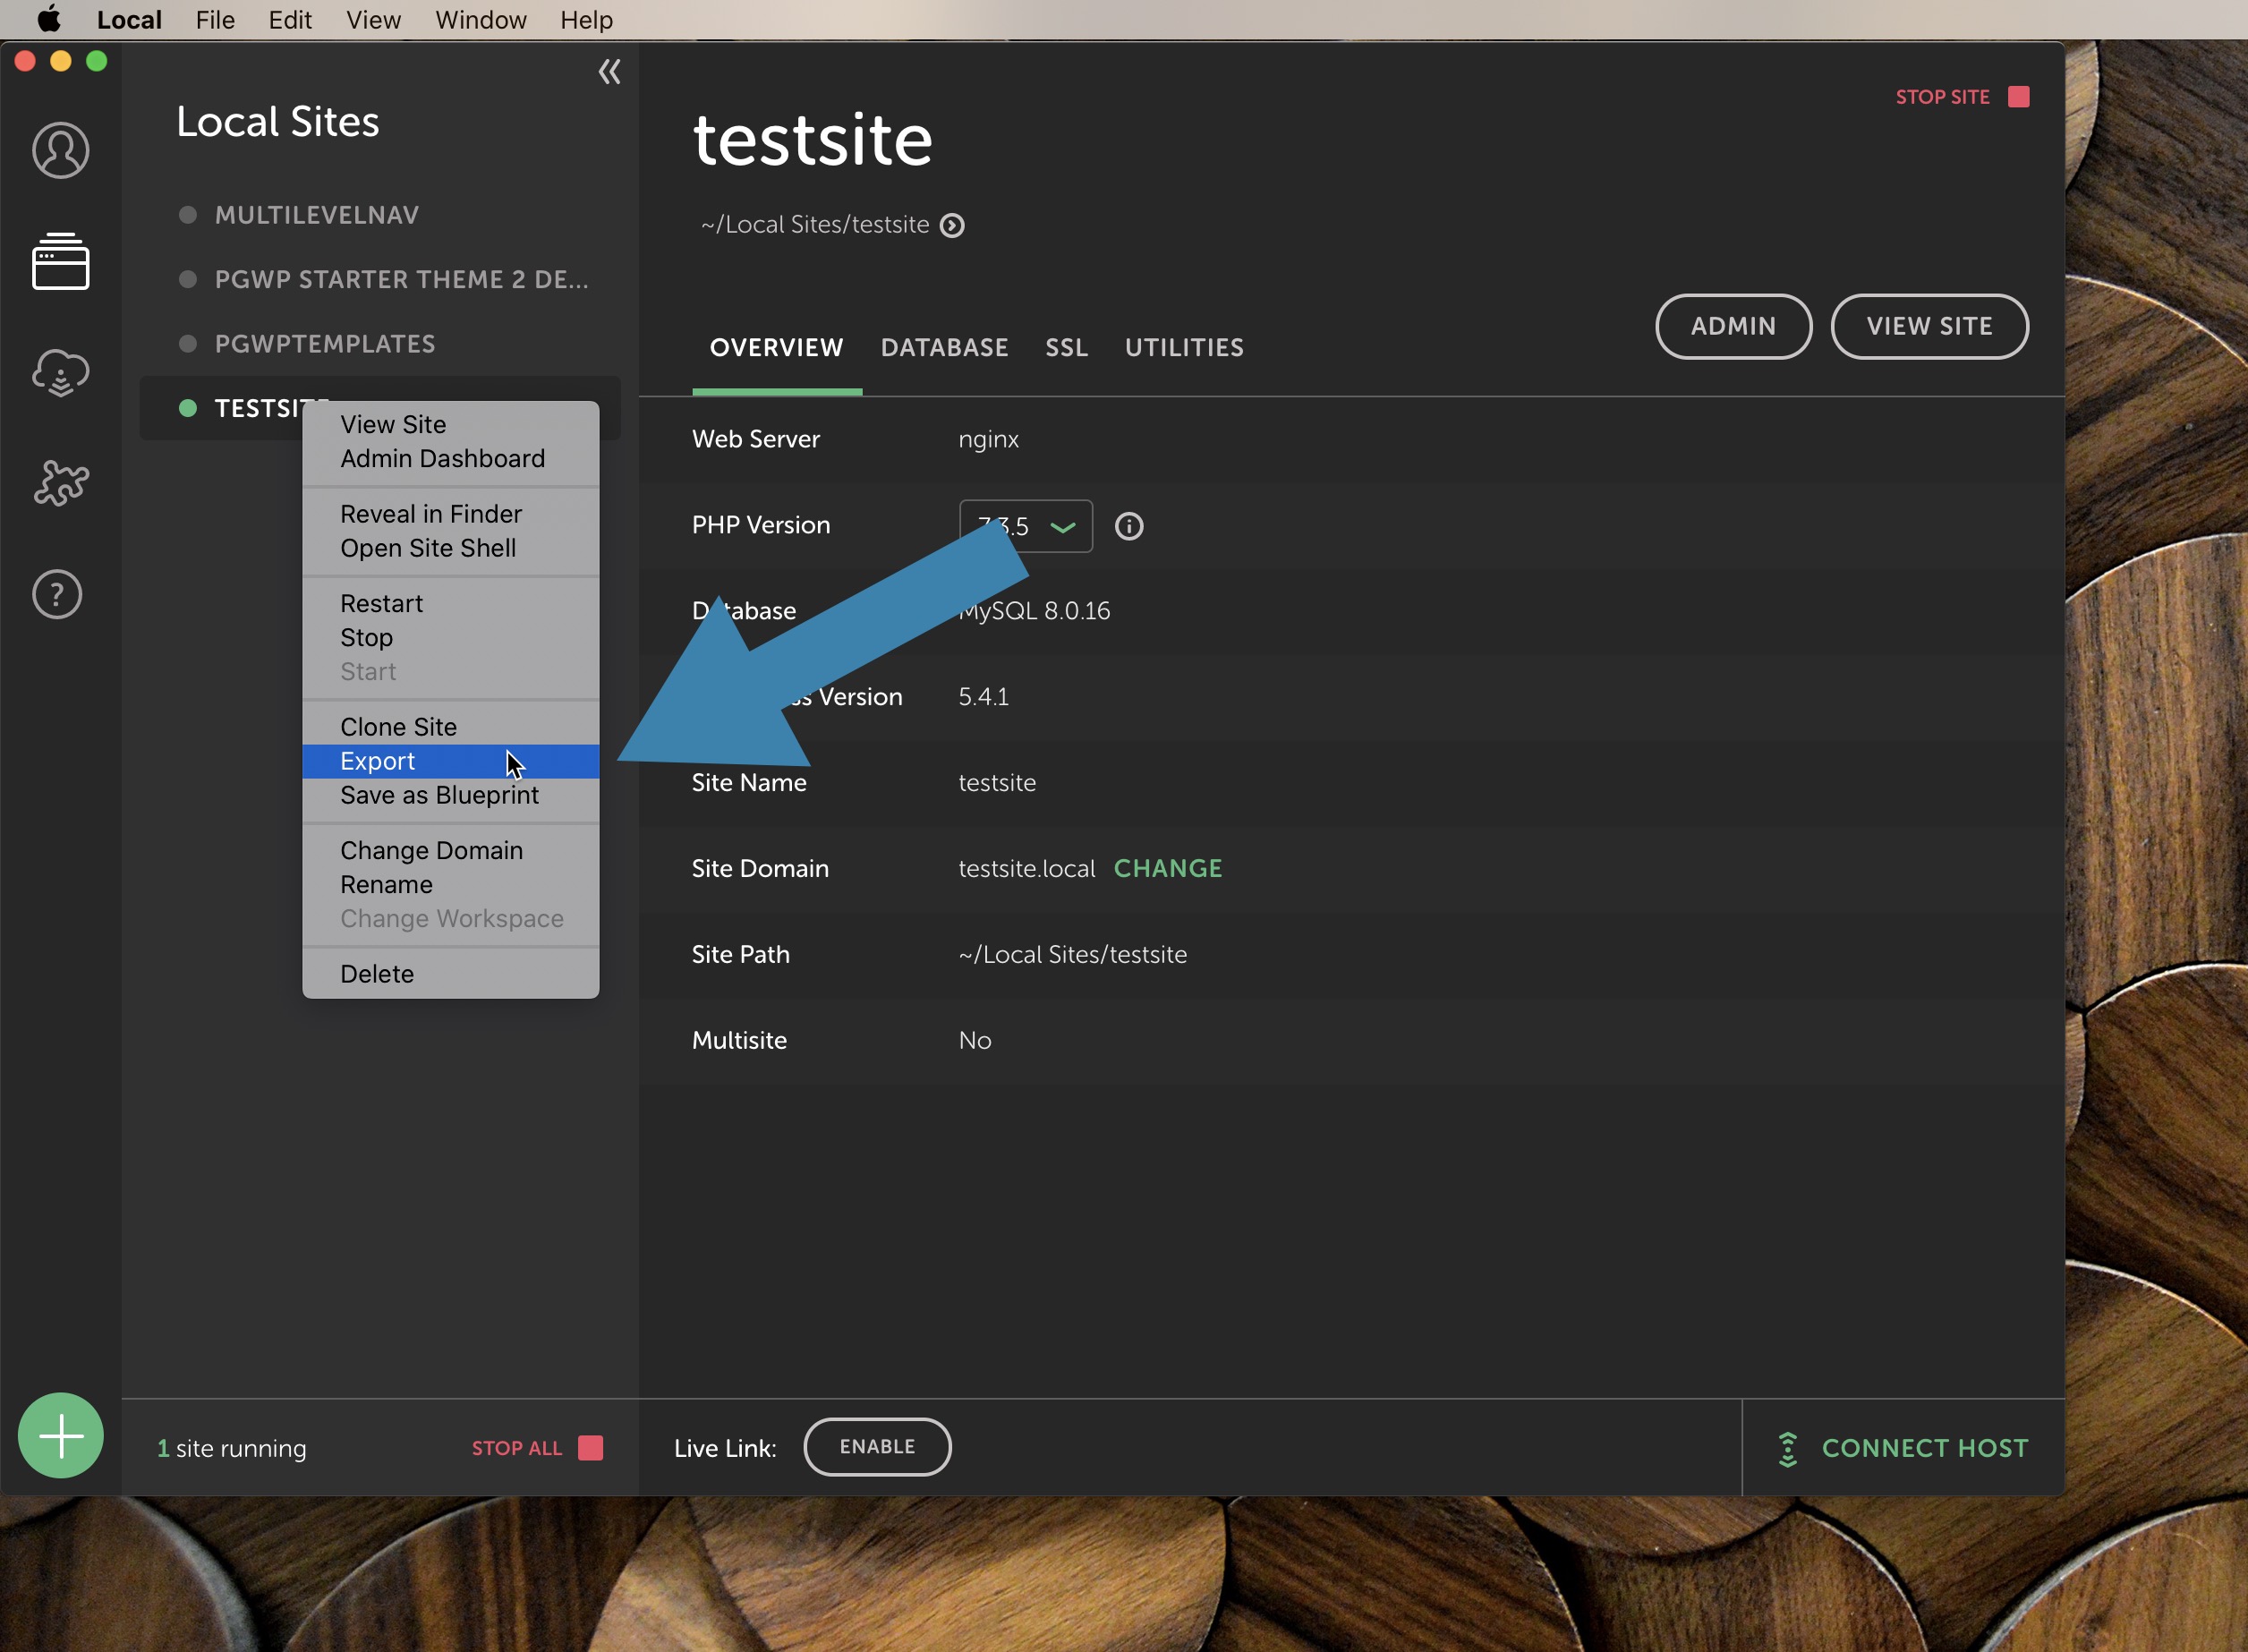This screenshot has height=1652, width=2248.
Task: Click the red Stop All square icon
Action: coord(591,1448)
